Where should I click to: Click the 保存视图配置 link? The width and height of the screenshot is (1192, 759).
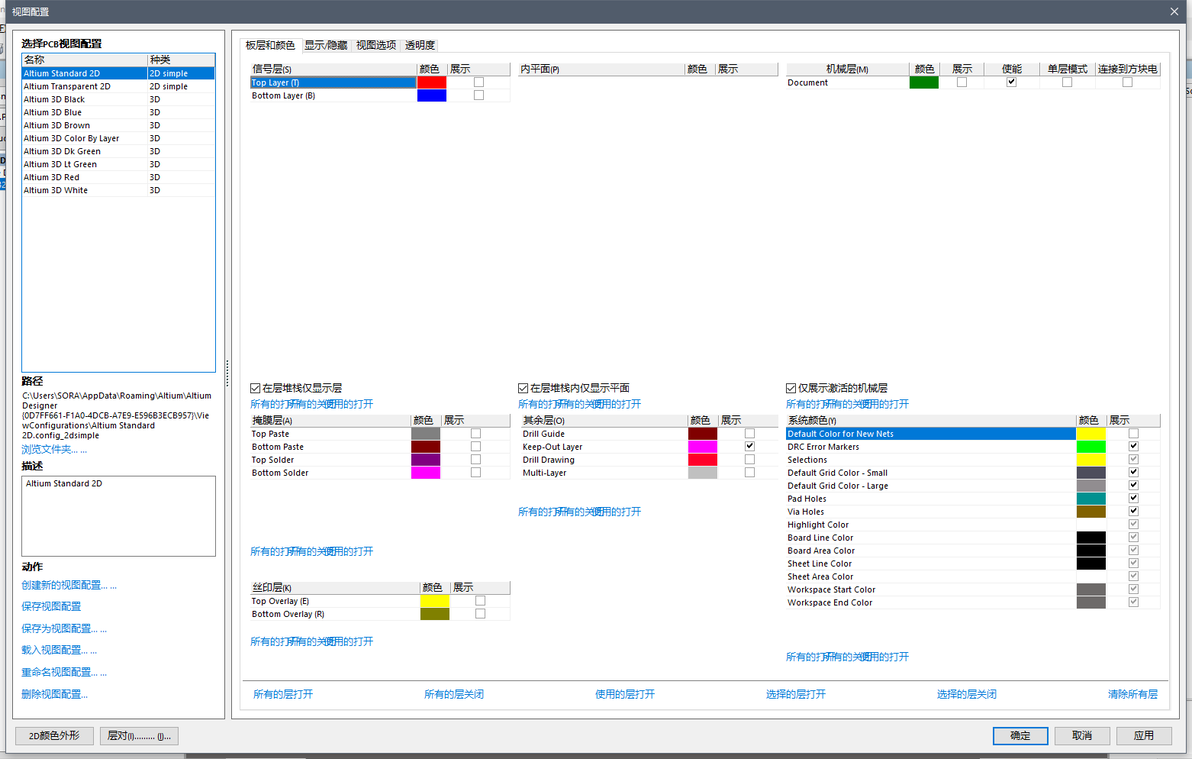(x=51, y=606)
